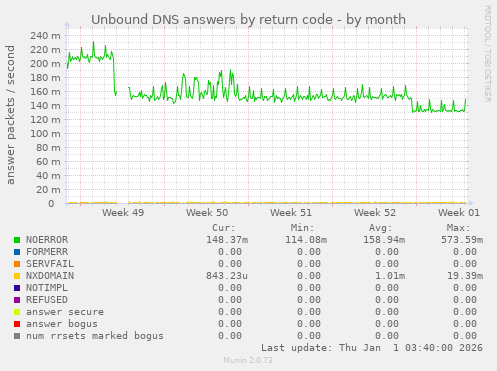This screenshot has height=371, width=497.
Task: Click the 'Cur:' column header
Action: point(224,228)
